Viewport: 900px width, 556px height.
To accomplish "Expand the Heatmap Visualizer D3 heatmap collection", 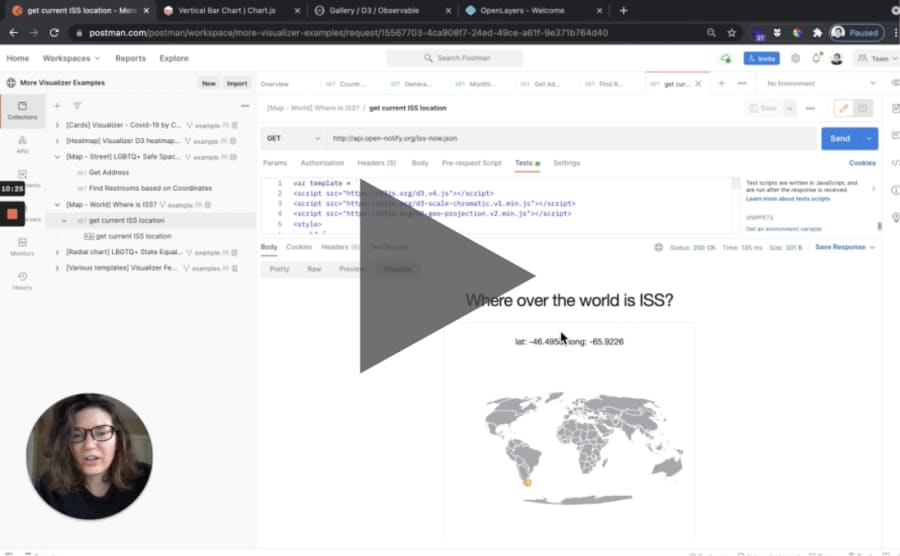I will click(x=57, y=141).
